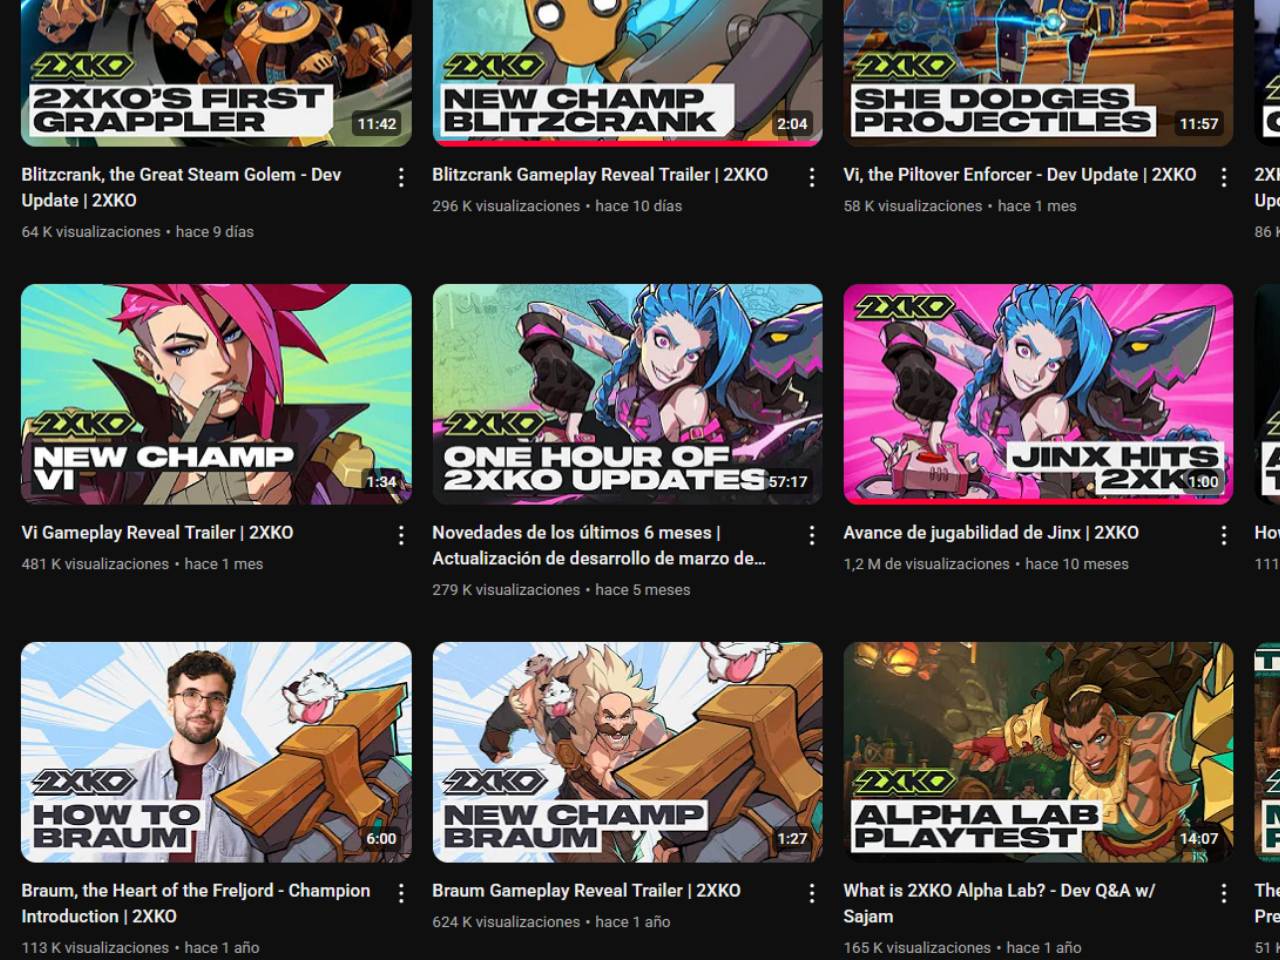1280x960 pixels.
Task: Open options menu for Vi Gameplay Reveal Trailer
Action: 401,535
